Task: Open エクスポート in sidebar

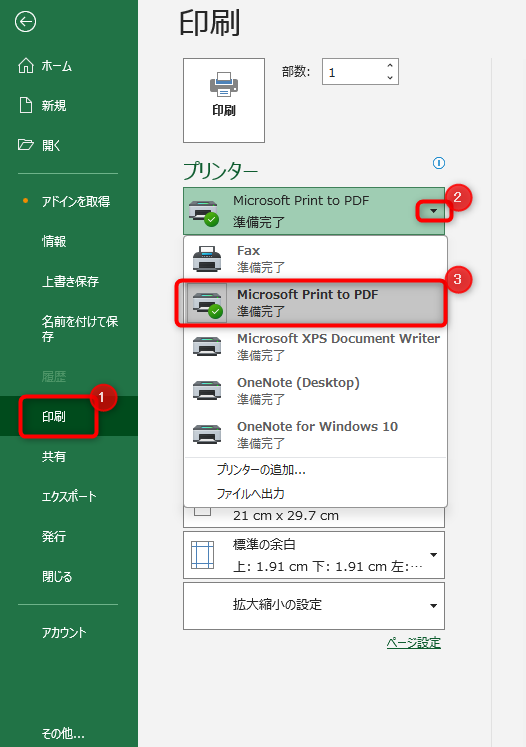Action: click(69, 496)
